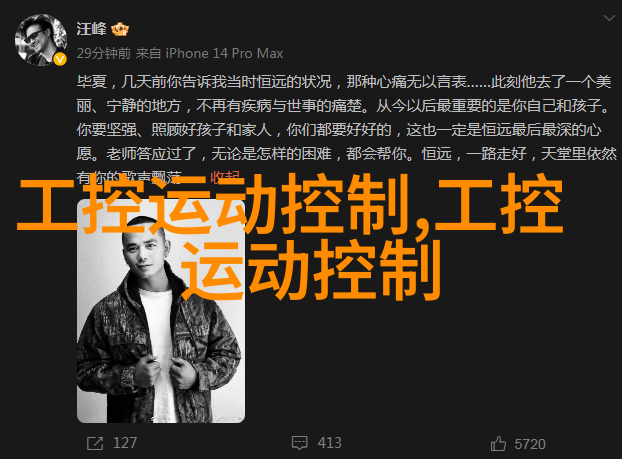Click the comment speech bubble icon
Viewport: 622px width, 459px height.
[x=299, y=443]
